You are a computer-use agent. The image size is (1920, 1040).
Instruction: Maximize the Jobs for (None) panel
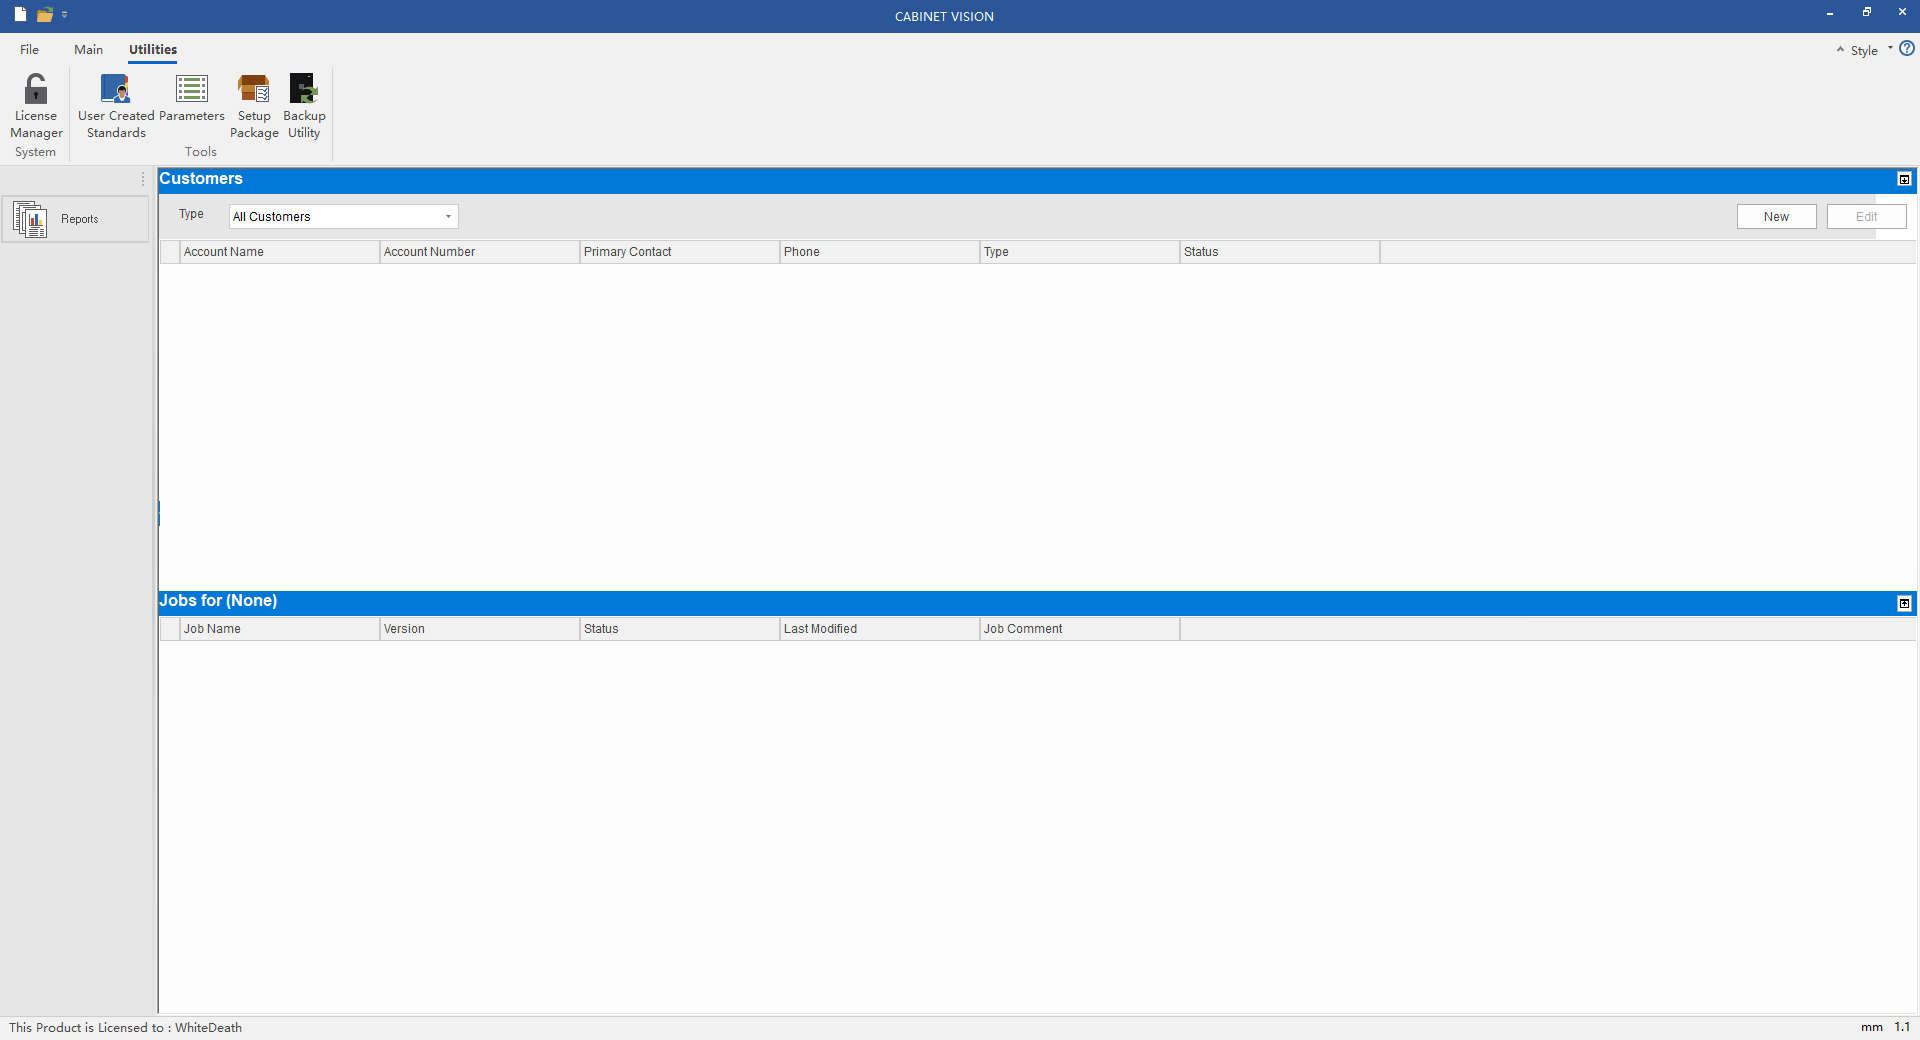[1904, 603]
